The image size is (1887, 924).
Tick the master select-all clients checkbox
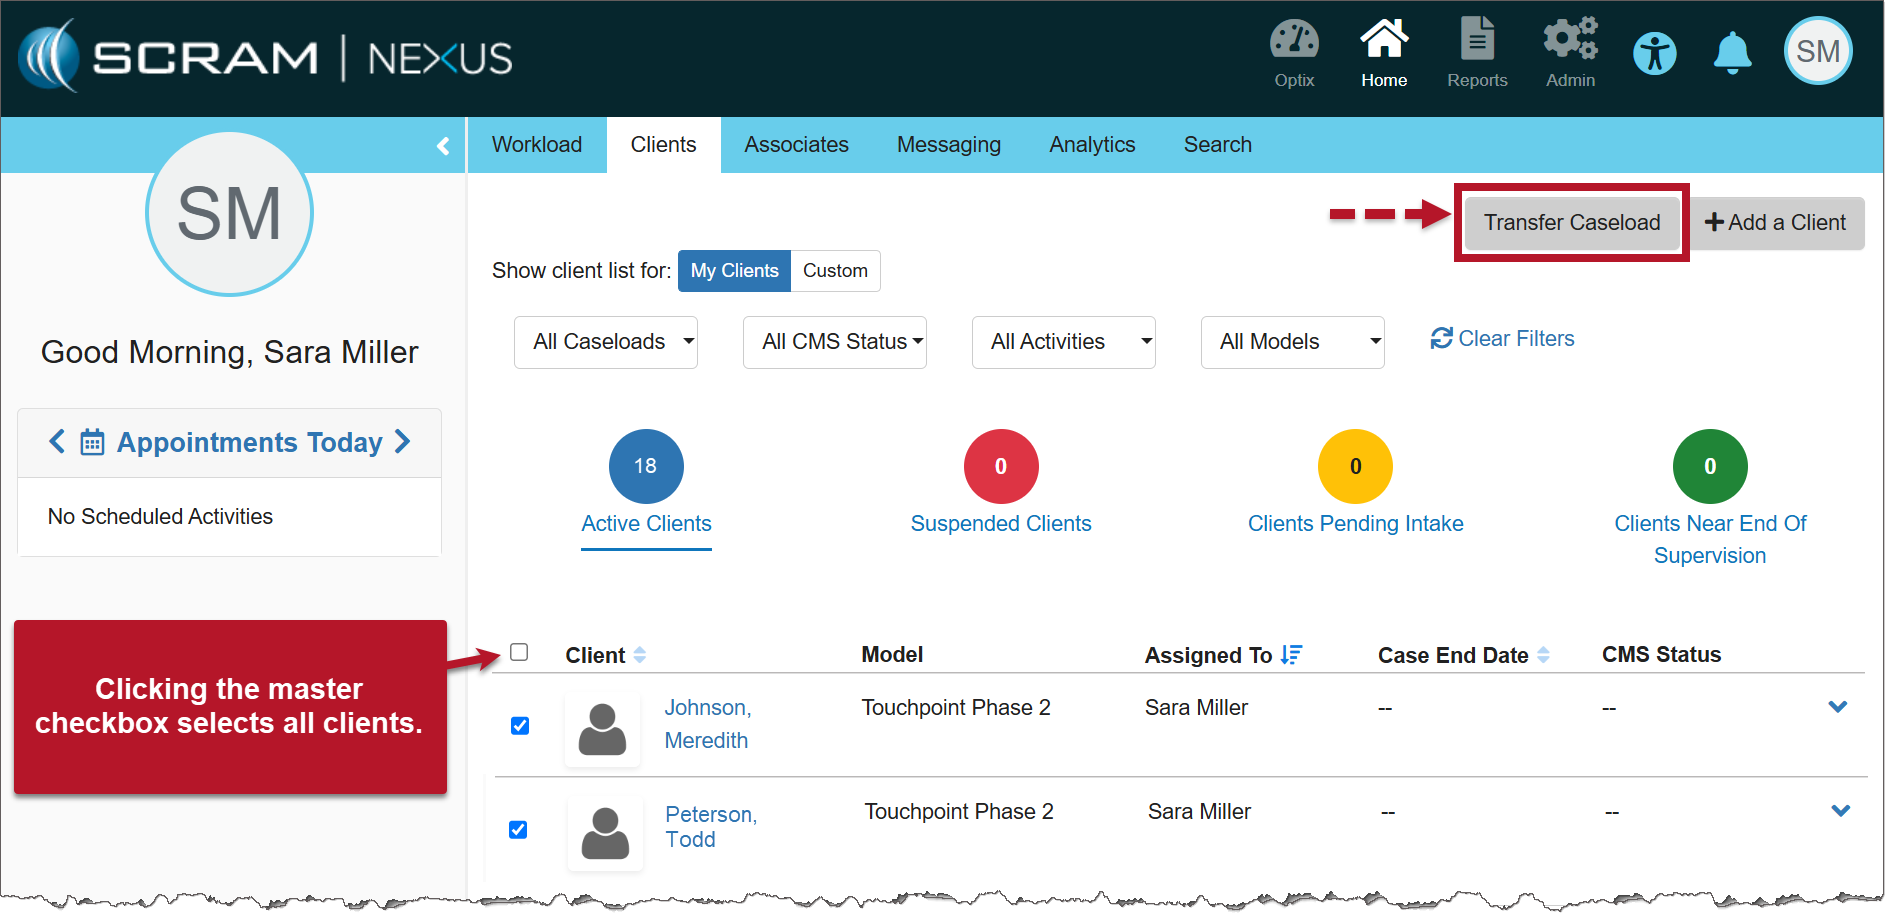pyautogui.click(x=519, y=653)
